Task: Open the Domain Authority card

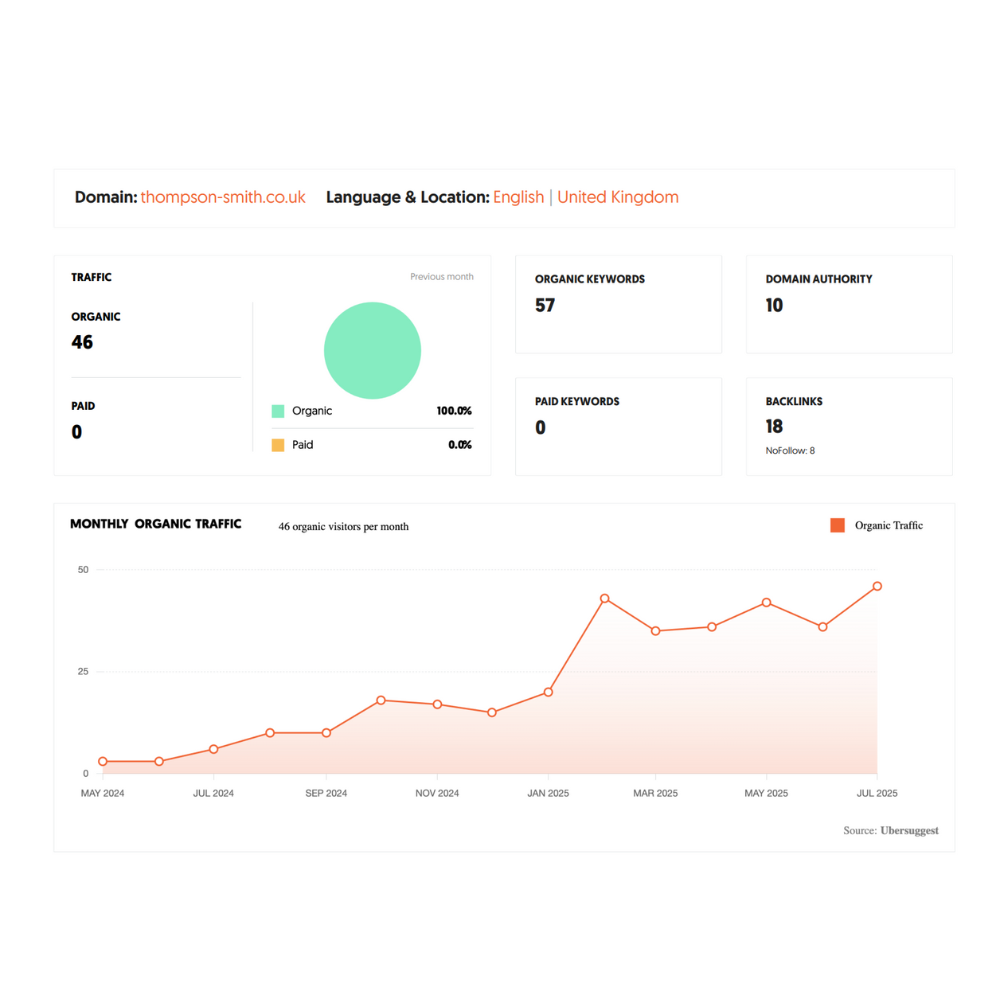Action: point(849,304)
